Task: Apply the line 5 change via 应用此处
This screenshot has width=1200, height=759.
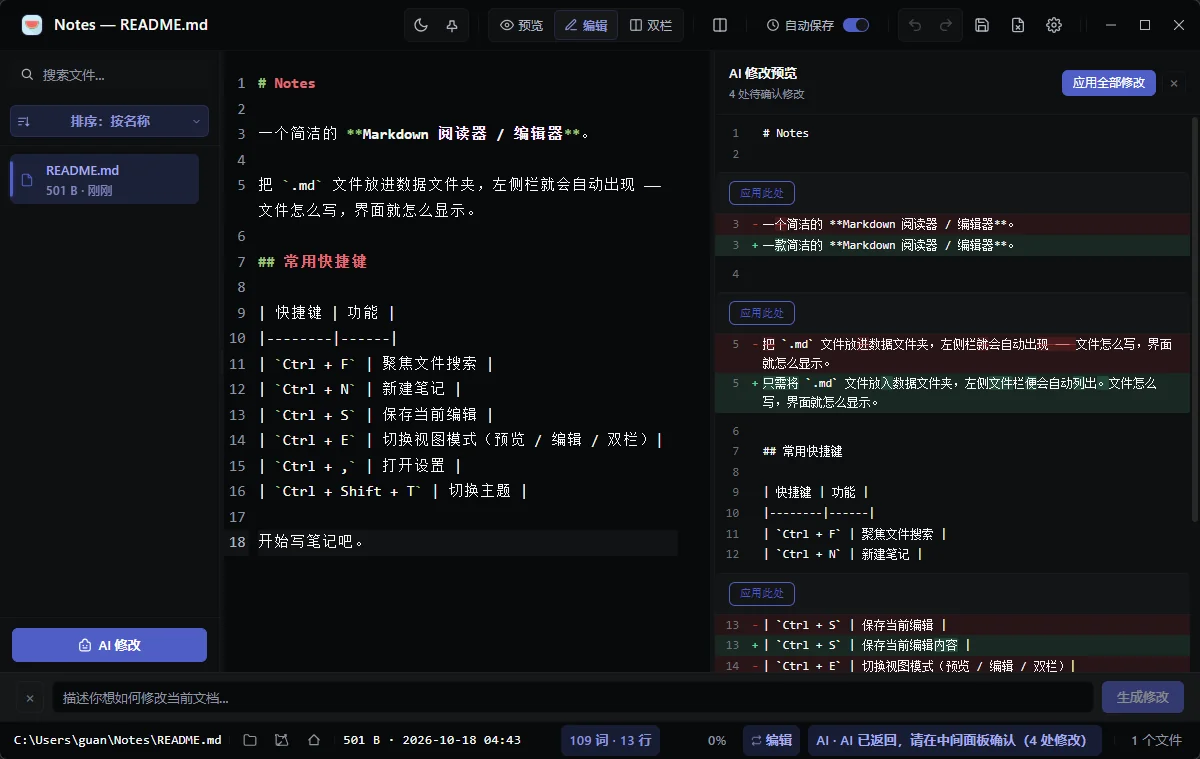Action: click(761, 313)
